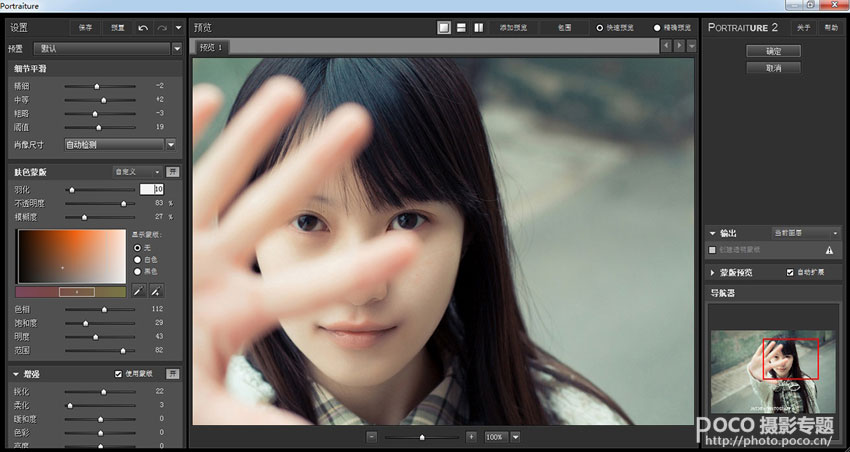Open the 帮助 help button

(830, 28)
